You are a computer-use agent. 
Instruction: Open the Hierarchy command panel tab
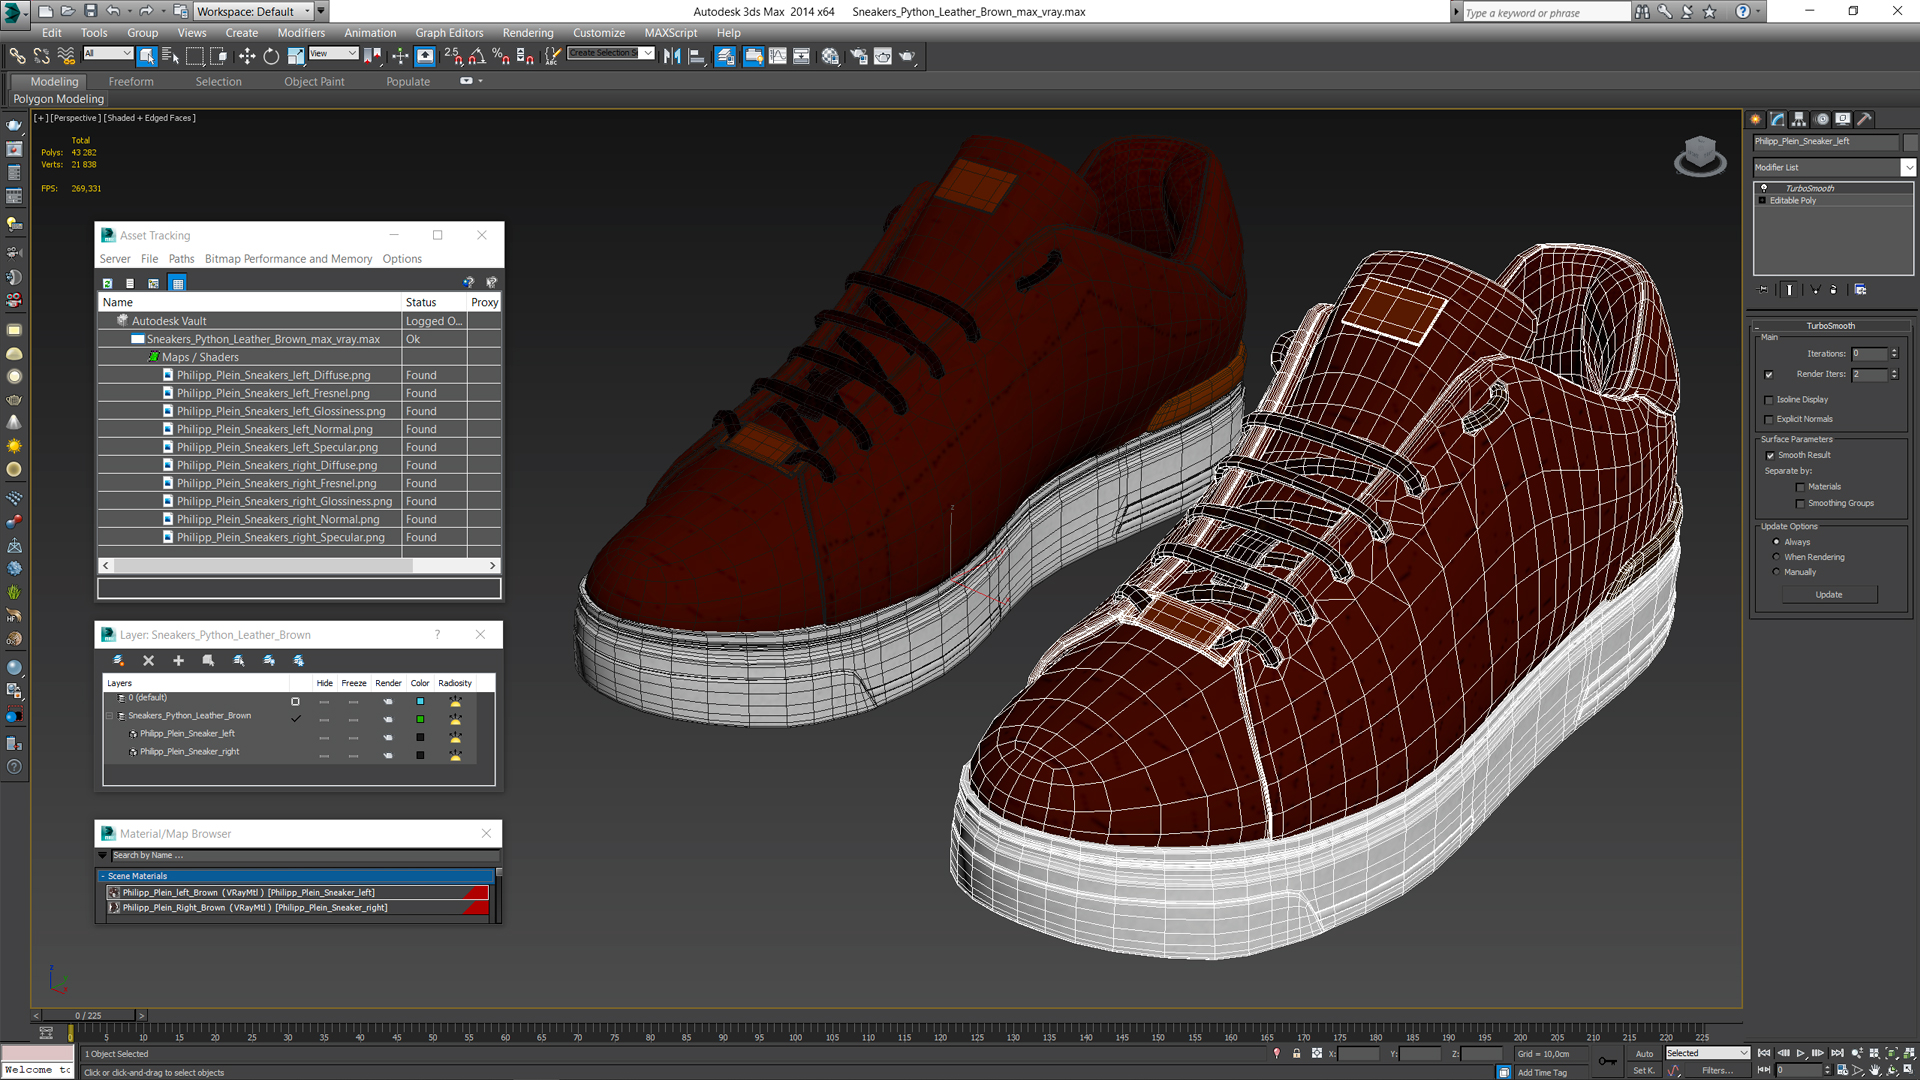pyautogui.click(x=1799, y=119)
